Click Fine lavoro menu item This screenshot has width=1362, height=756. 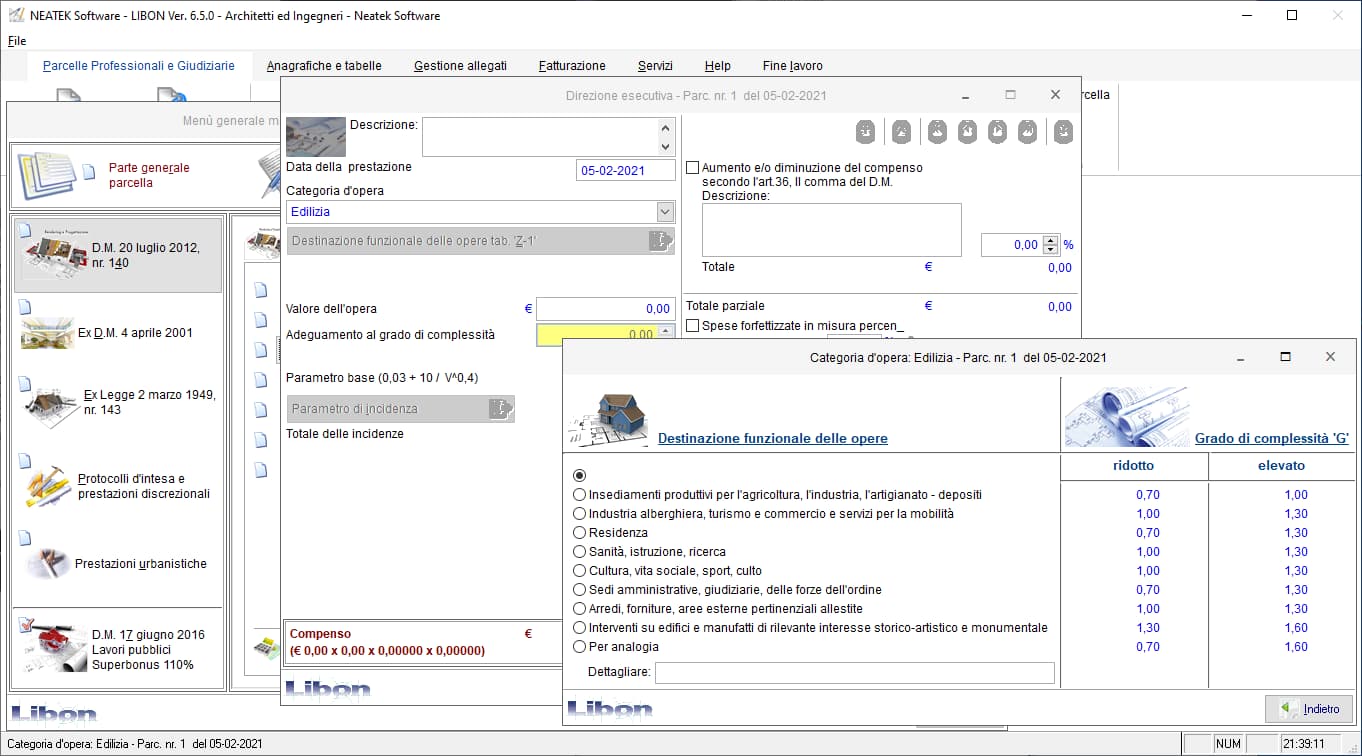[x=792, y=66]
